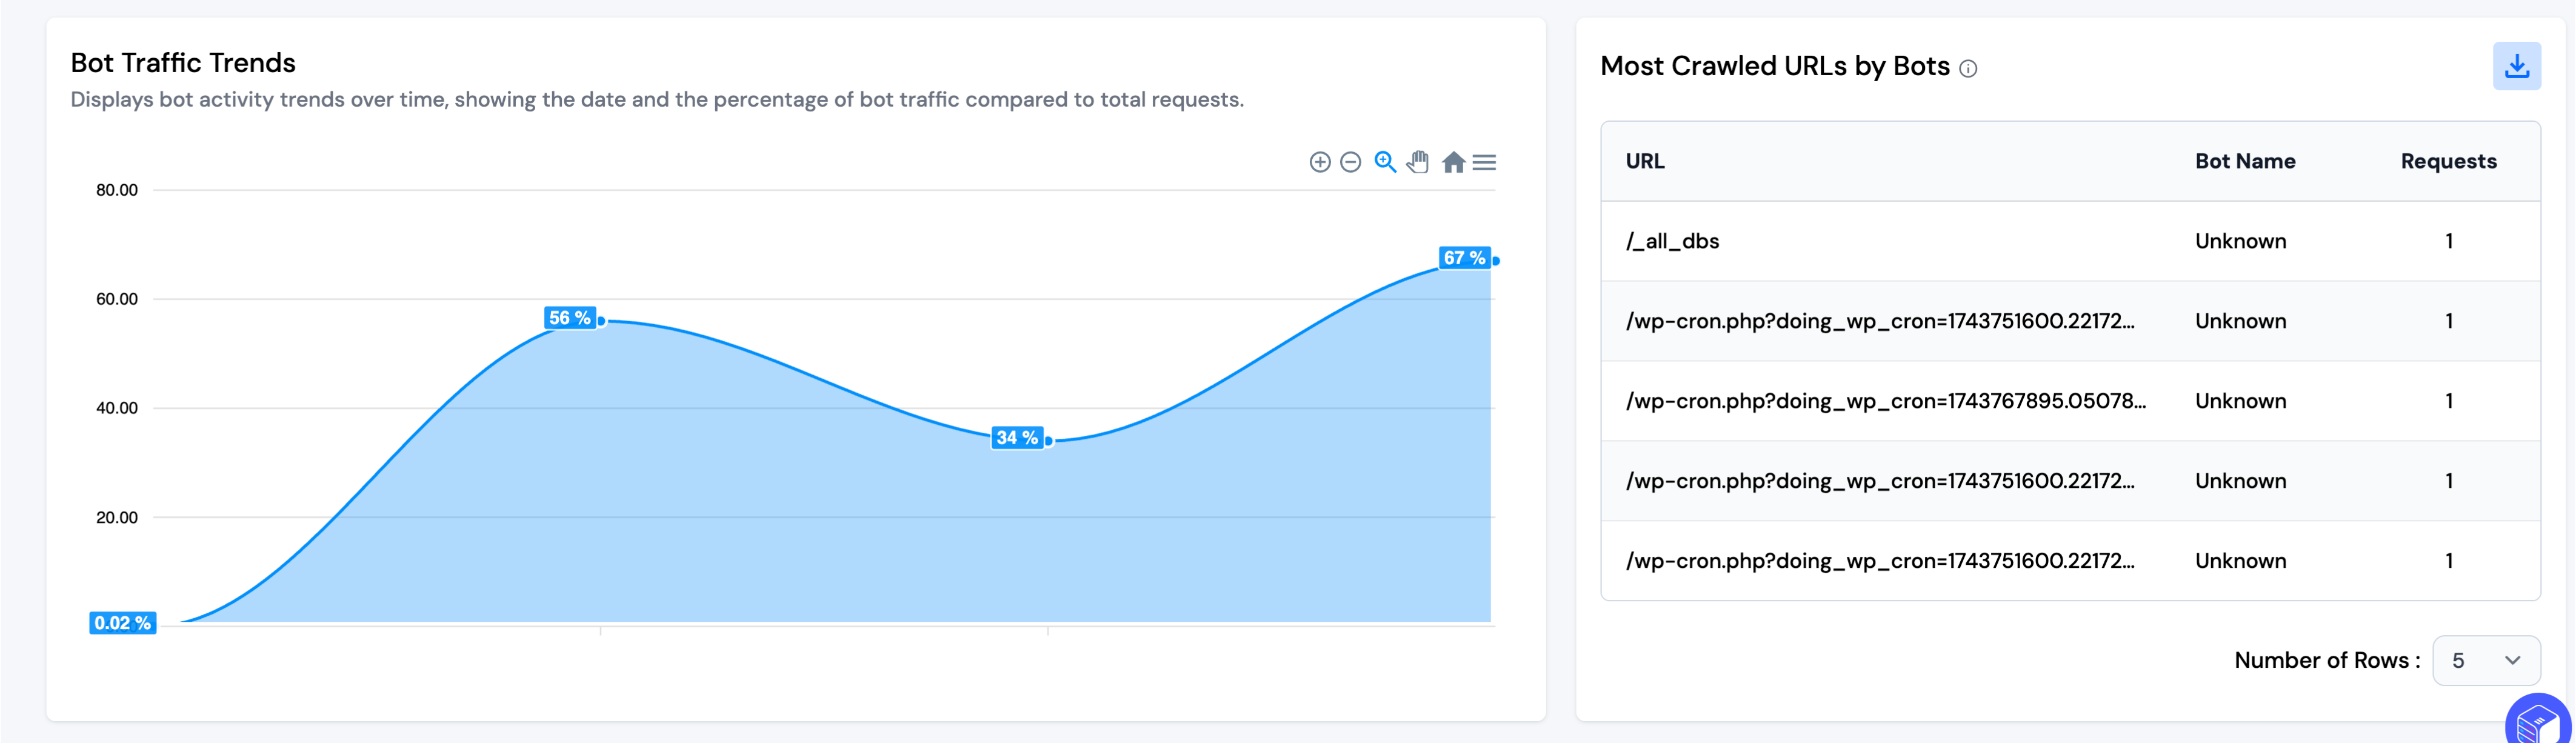Image resolution: width=2576 pixels, height=743 pixels.
Task: Reset chart zoom with home icon
Action: 1453,162
